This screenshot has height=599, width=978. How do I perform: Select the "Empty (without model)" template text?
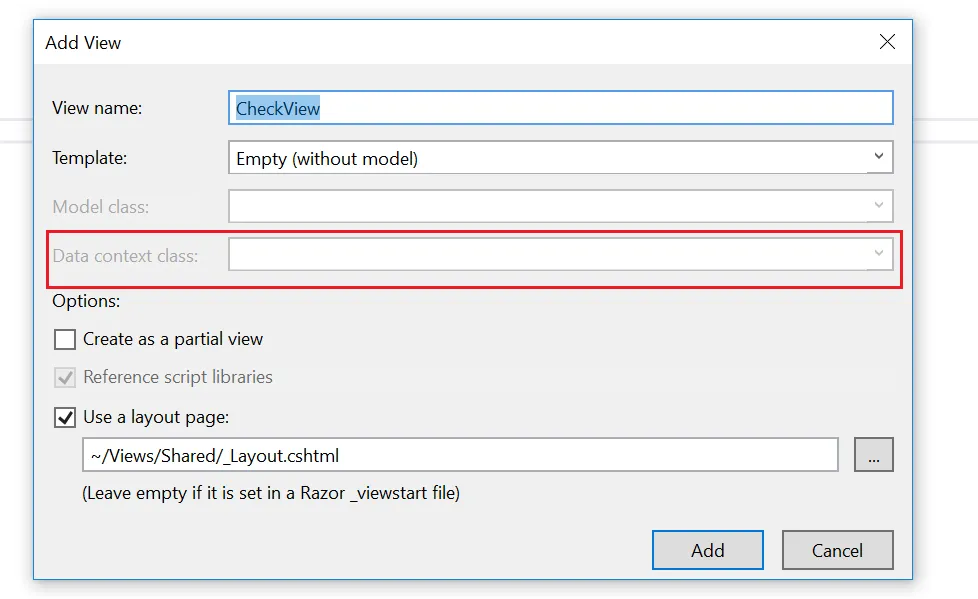[x=327, y=158]
